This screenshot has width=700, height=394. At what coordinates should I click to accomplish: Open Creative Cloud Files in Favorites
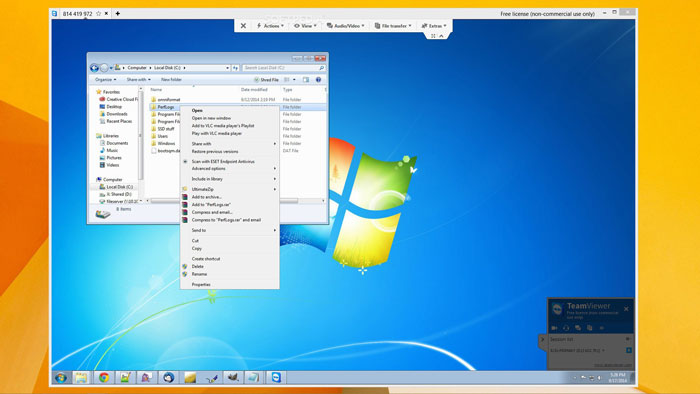click(x=119, y=99)
